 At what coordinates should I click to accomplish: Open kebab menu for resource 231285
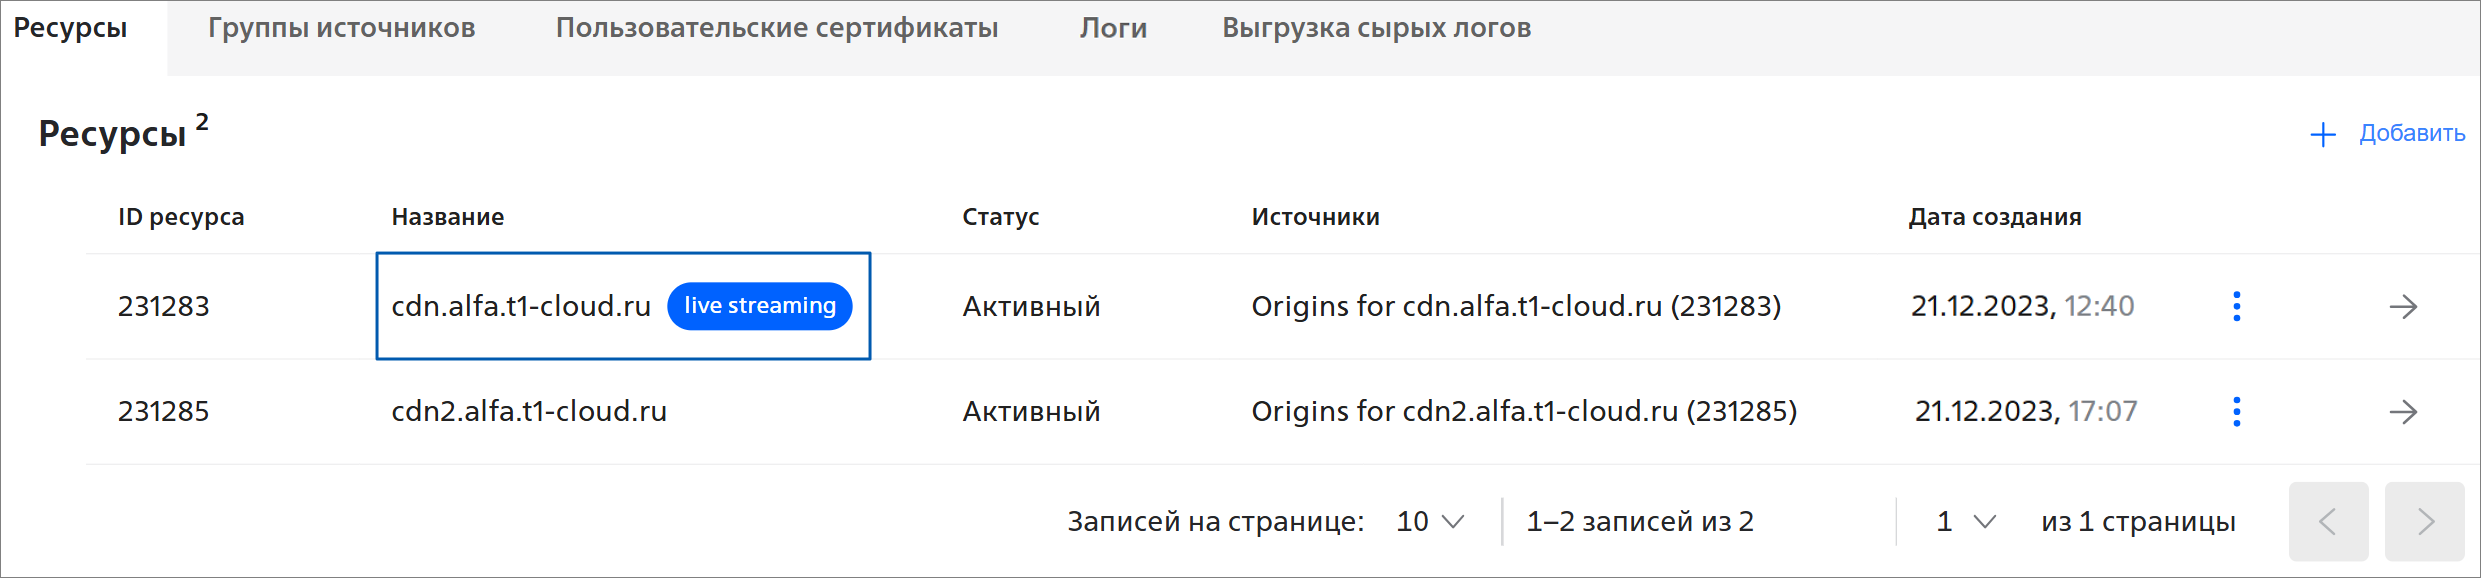(x=2236, y=411)
